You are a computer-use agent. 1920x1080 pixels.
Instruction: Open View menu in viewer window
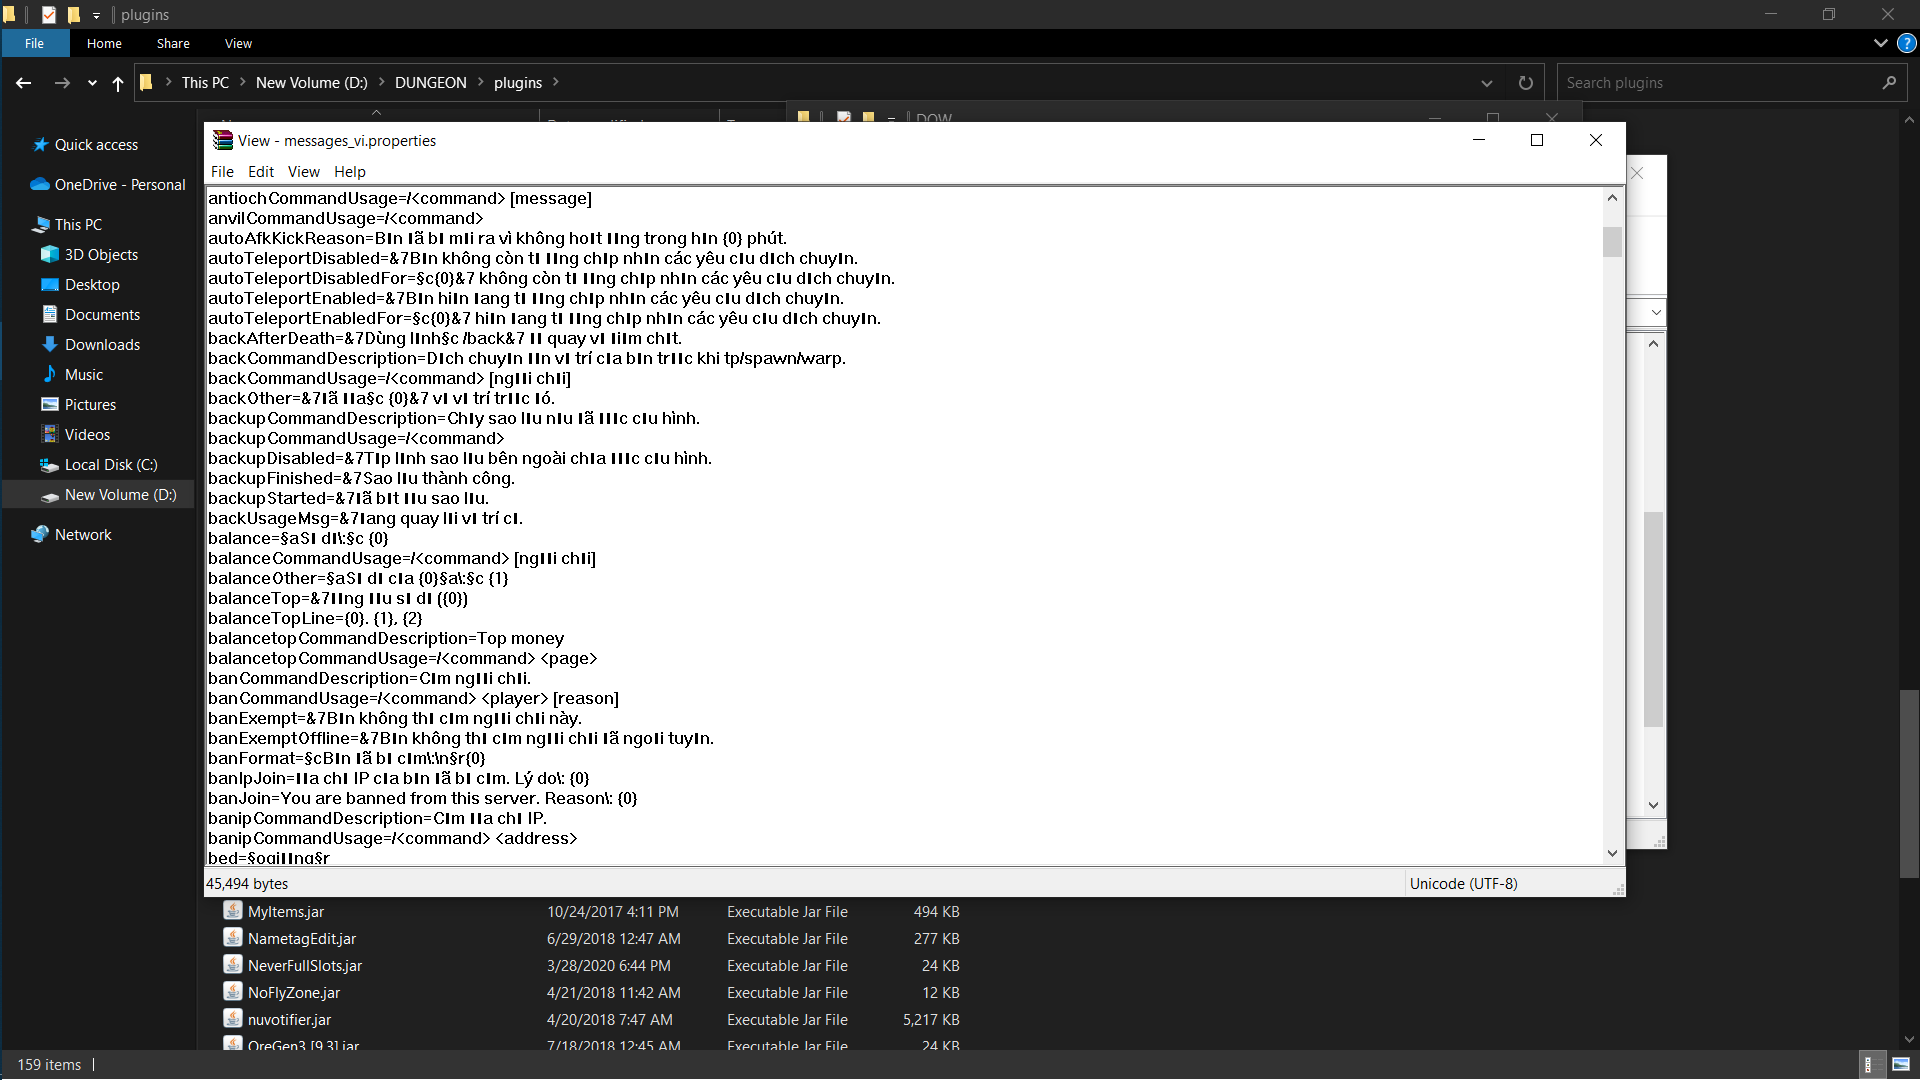(x=304, y=172)
